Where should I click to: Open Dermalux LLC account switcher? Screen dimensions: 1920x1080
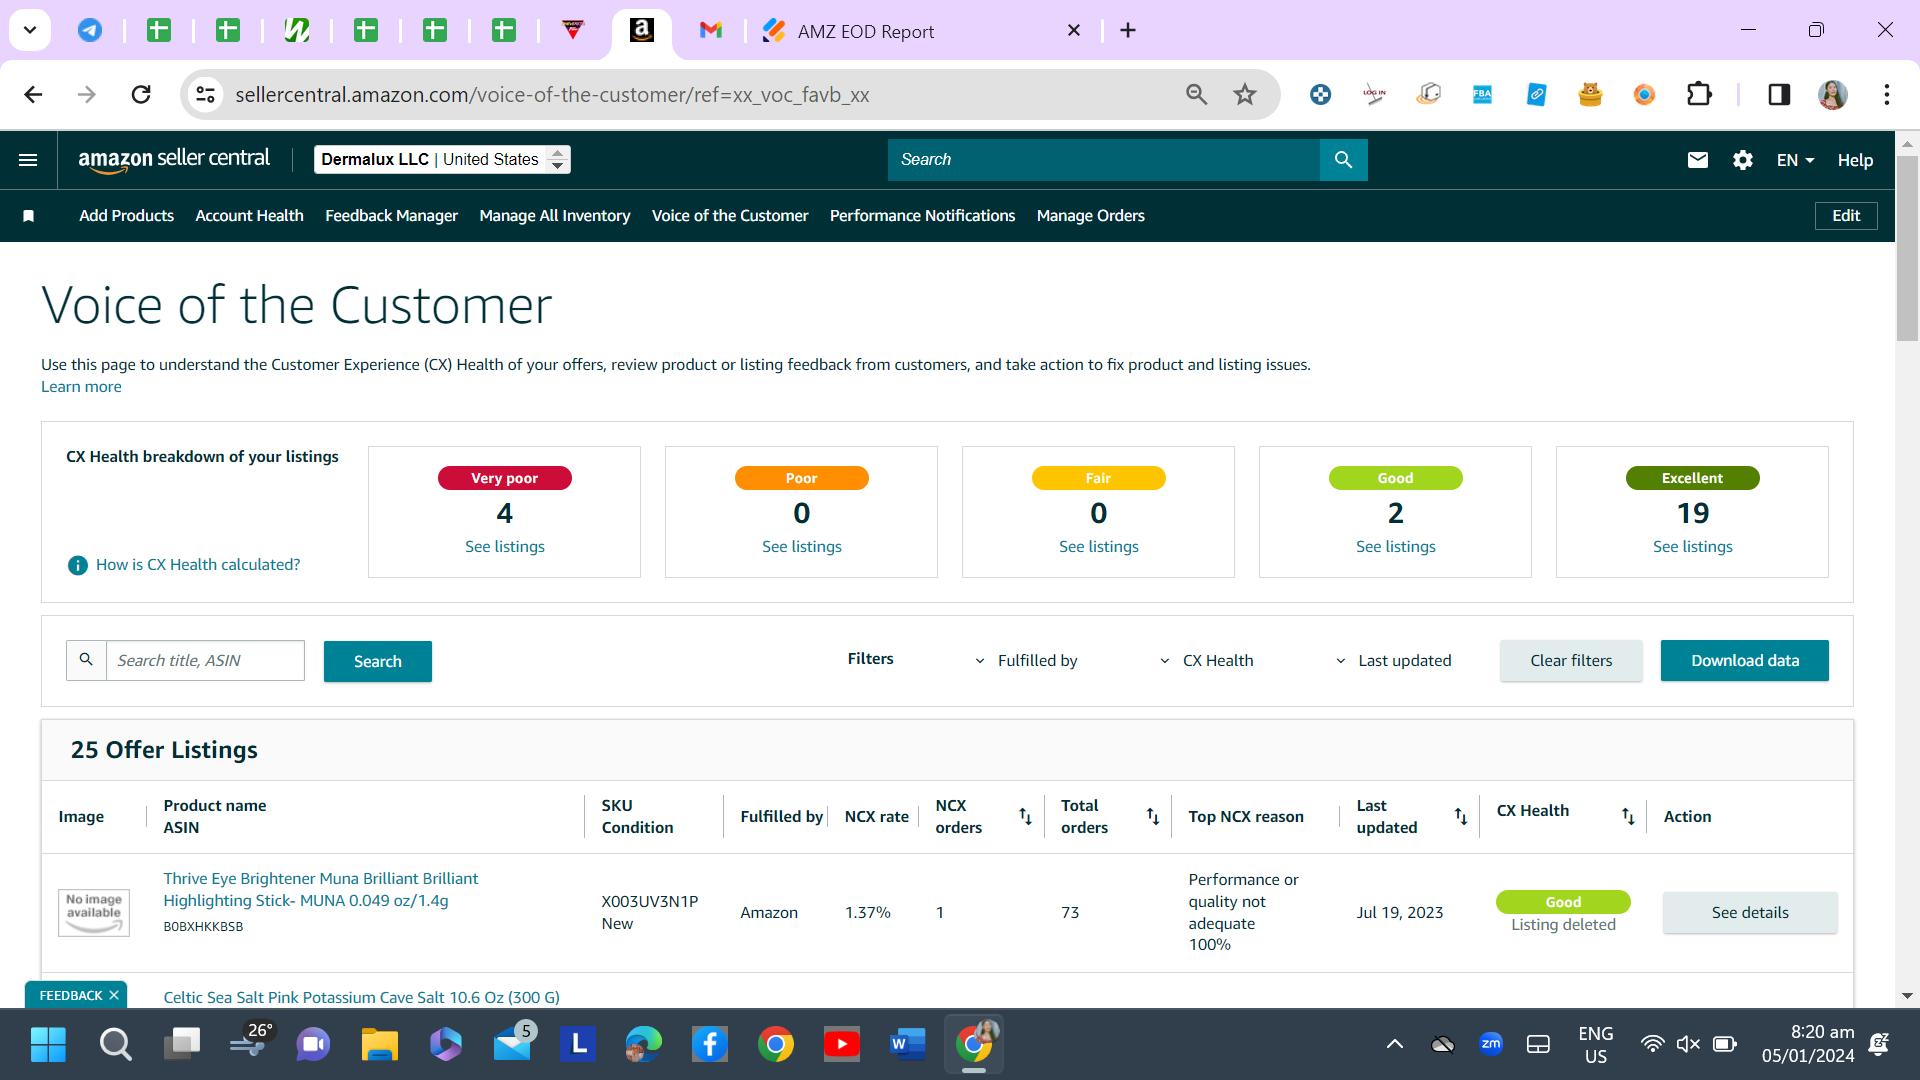(442, 160)
